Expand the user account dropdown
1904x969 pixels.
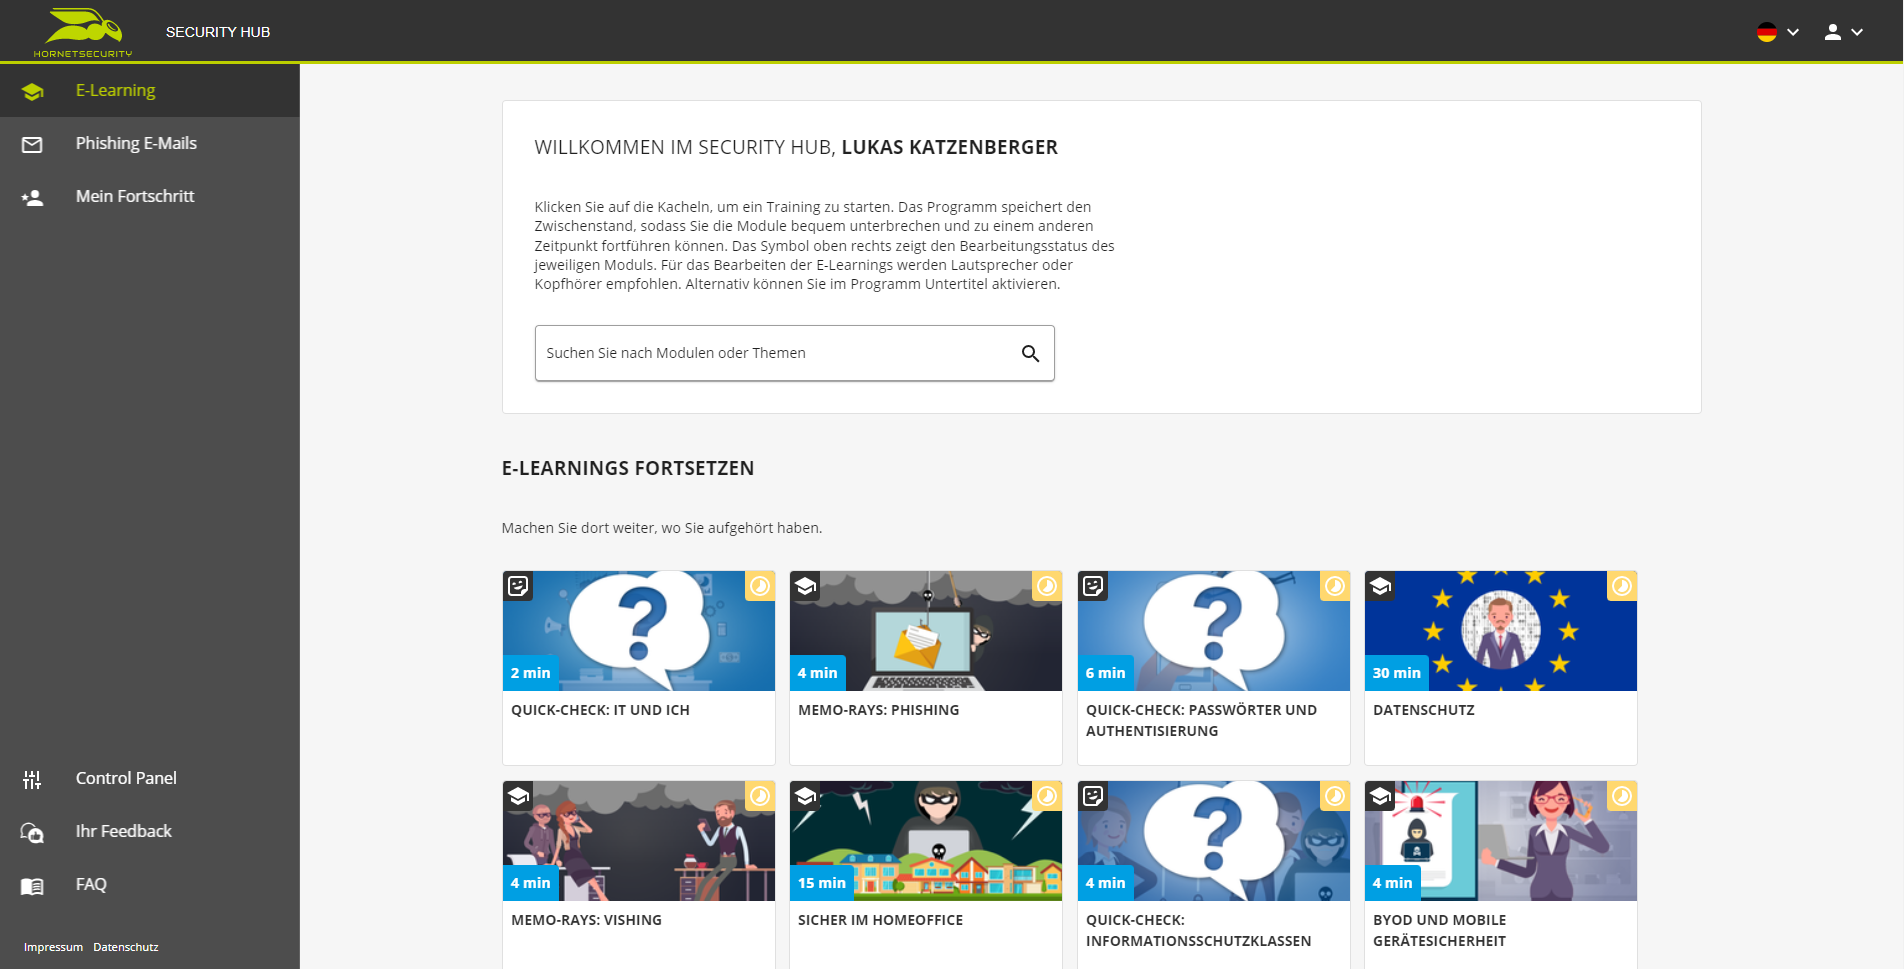tap(1844, 32)
